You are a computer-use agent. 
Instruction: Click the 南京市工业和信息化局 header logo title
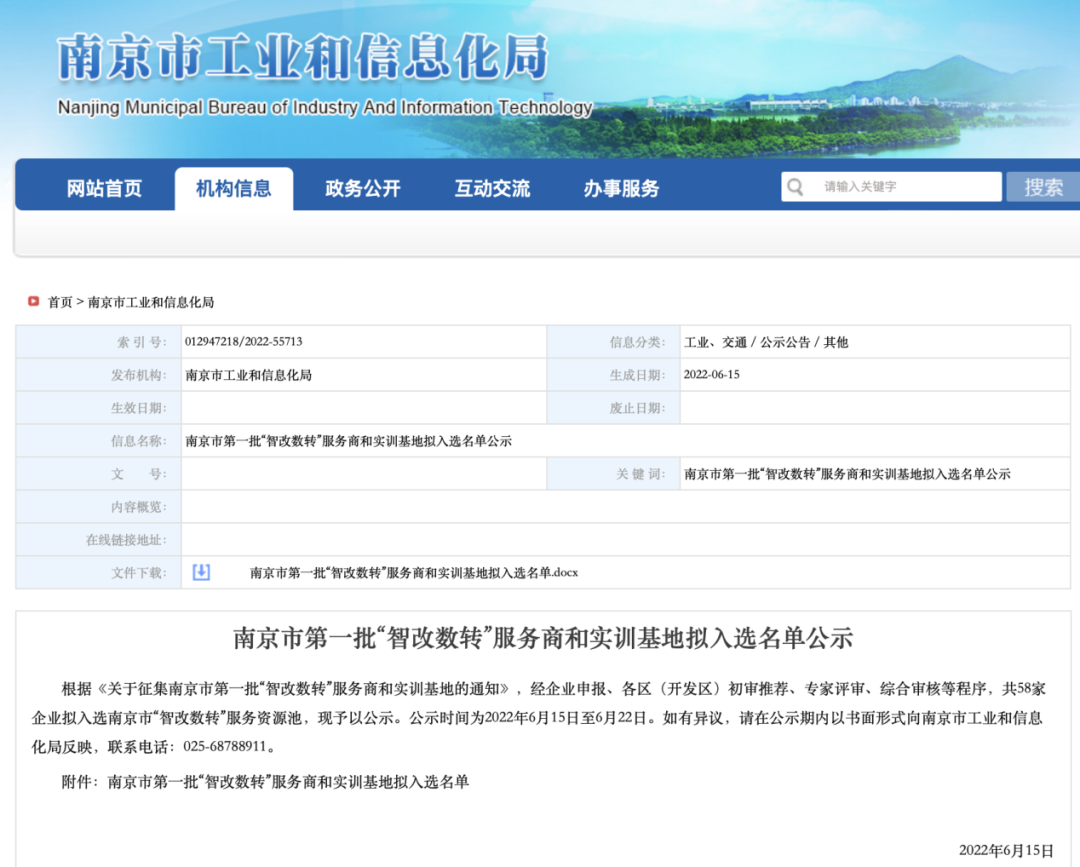point(303,57)
